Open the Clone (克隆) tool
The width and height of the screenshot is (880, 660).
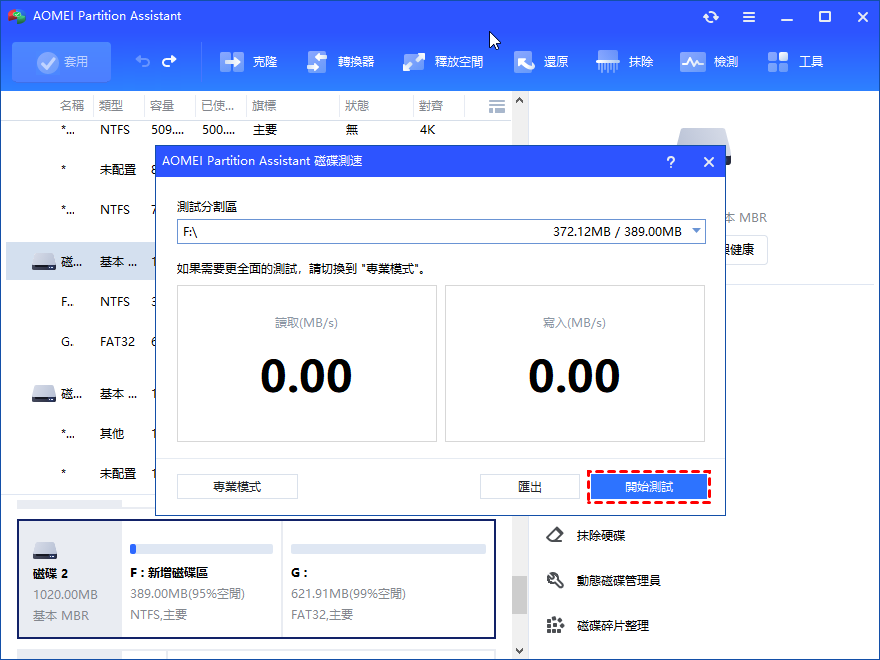pyautogui.click(x=248, y=62)
